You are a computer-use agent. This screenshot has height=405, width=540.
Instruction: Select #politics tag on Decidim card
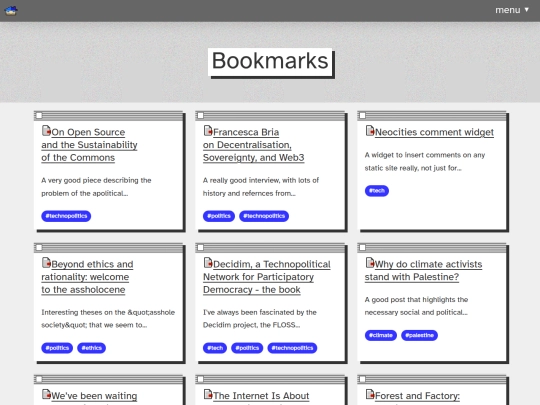click(247, 348)
